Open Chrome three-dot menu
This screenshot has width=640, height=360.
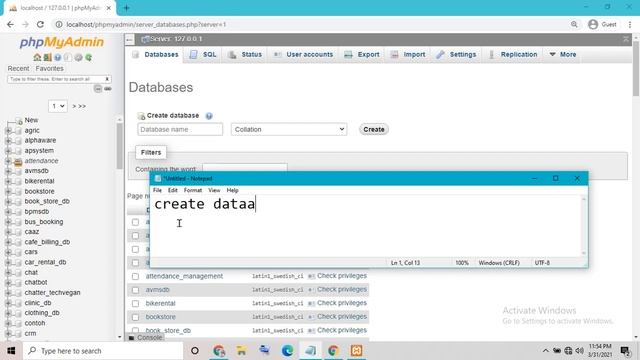(630, 24)
